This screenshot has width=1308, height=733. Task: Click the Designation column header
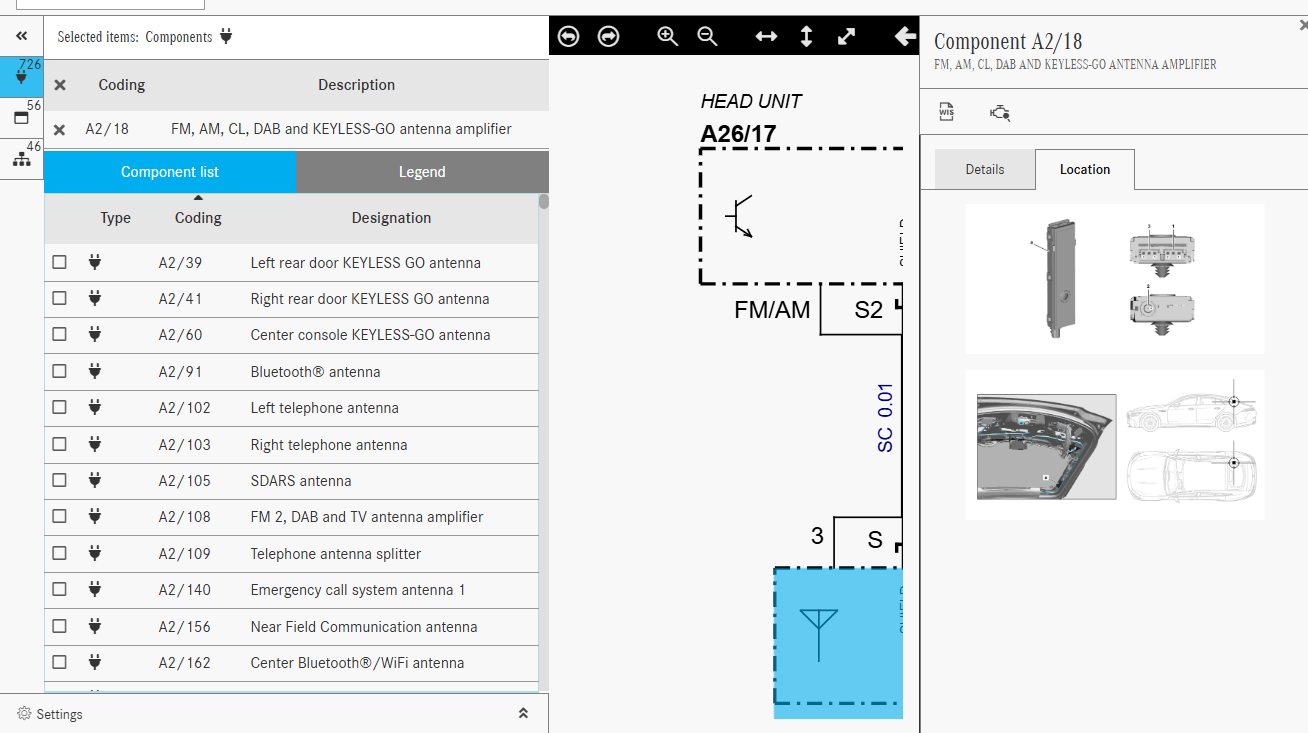coord(391,218)
